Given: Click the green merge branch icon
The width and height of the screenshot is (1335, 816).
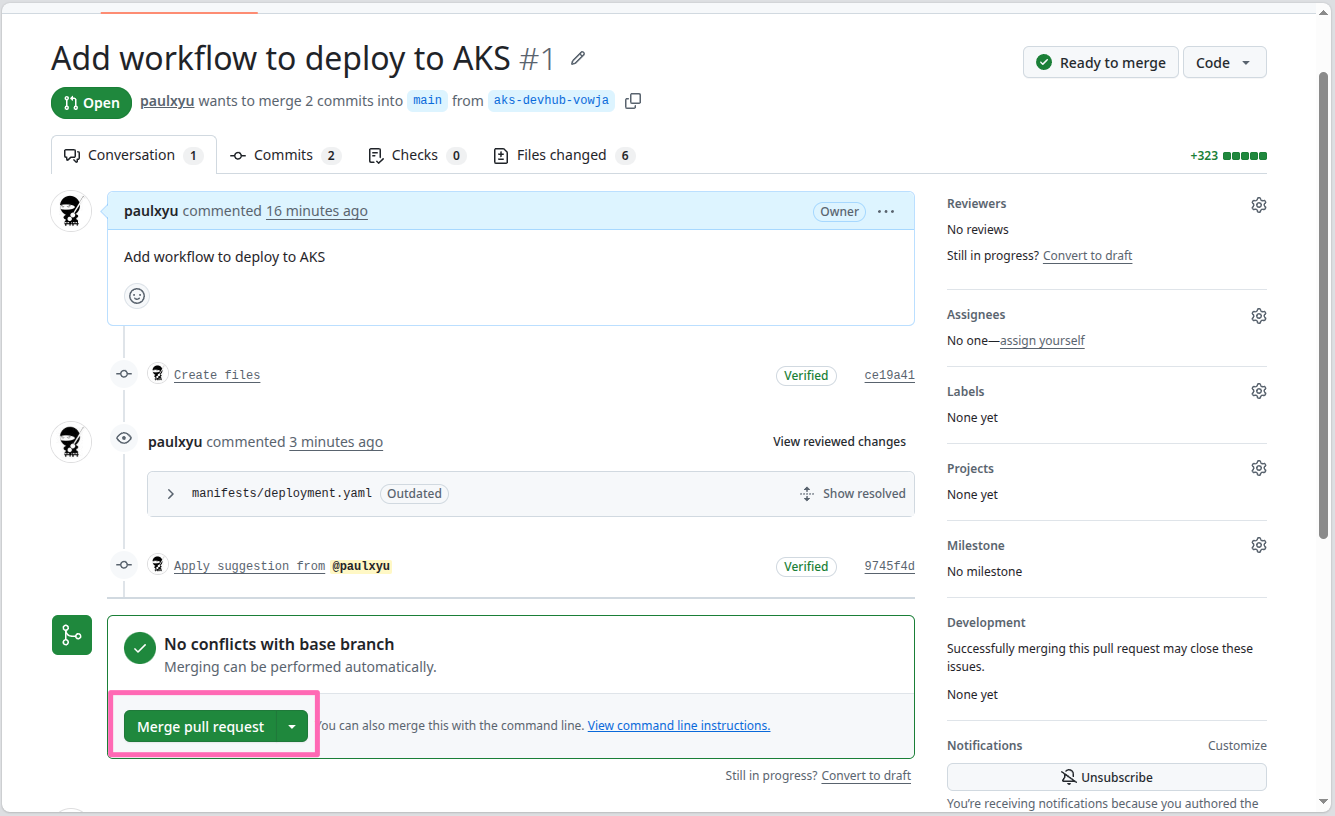Looking at the screenshot, I should pos(72,635).
